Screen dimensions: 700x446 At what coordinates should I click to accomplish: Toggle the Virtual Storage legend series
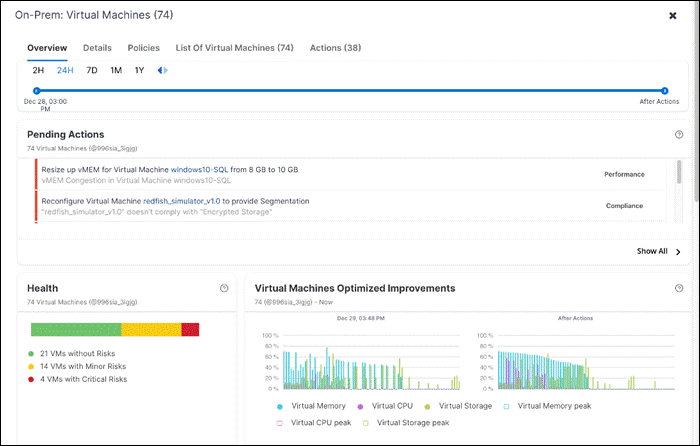[x=458, y=406]
